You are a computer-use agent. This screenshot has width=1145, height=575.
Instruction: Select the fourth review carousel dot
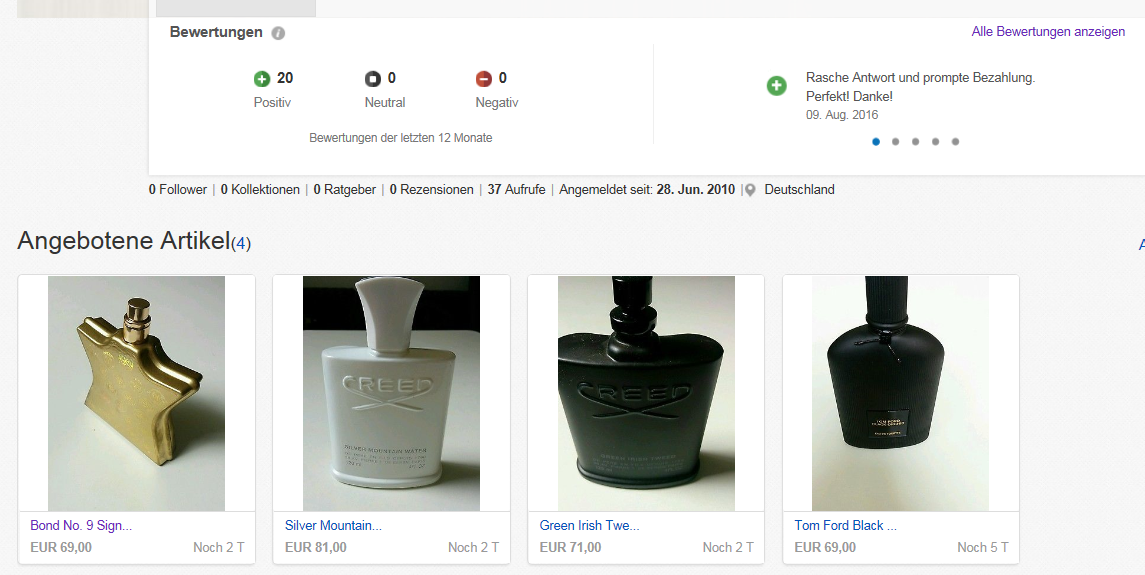[x=935, y=142]
